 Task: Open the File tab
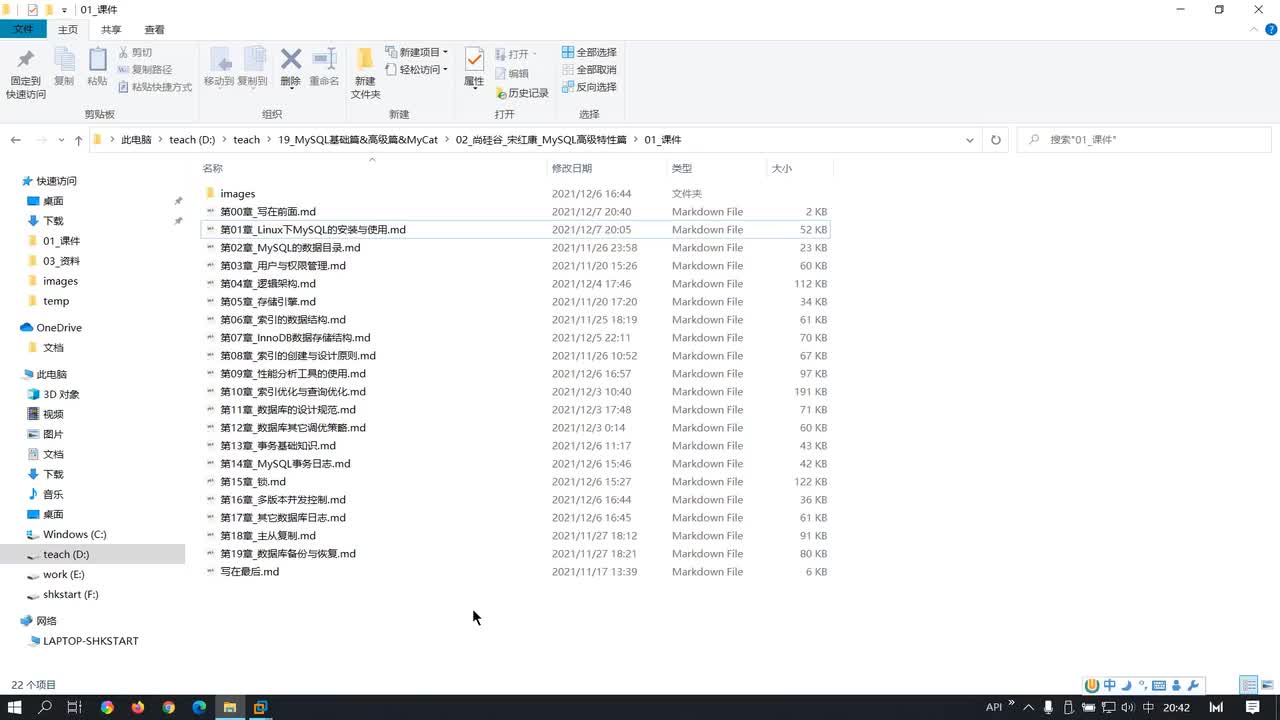click(22, 30)
